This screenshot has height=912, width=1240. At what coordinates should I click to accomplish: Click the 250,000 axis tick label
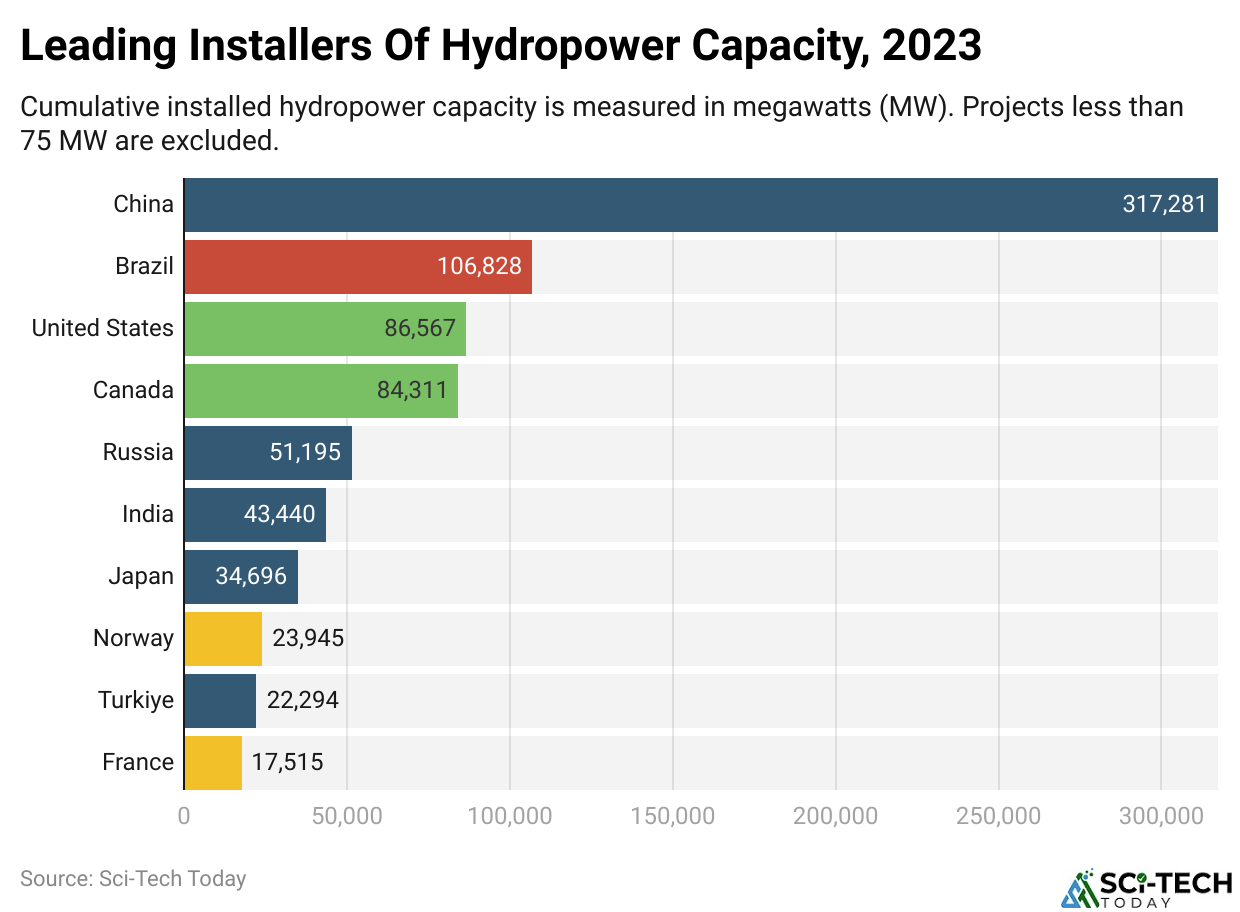[998, 816]
